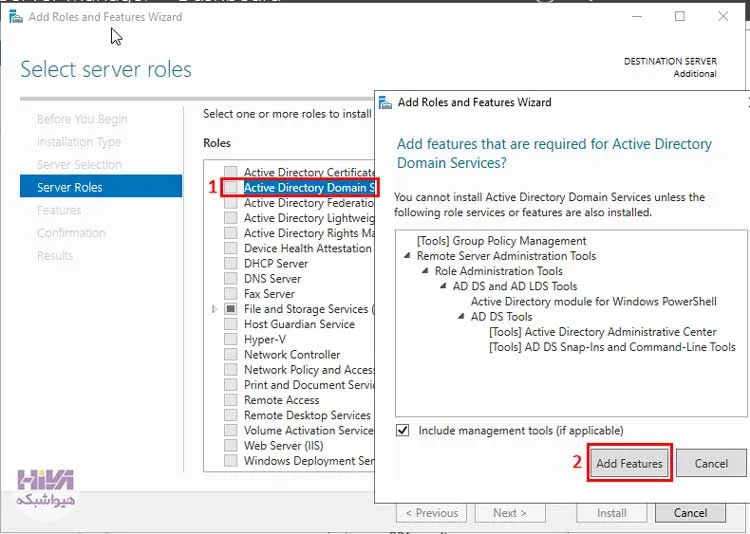Select the Server Roles step
This screenshot has width=750, height=534.
pos(101,187)
